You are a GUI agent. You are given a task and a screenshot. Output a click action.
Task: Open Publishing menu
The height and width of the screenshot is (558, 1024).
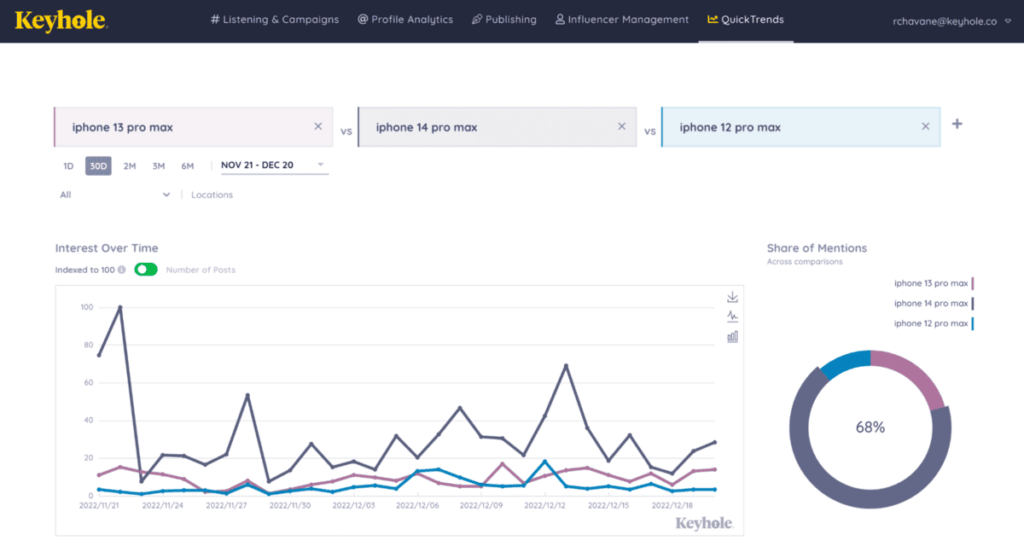tap(504, 20)
